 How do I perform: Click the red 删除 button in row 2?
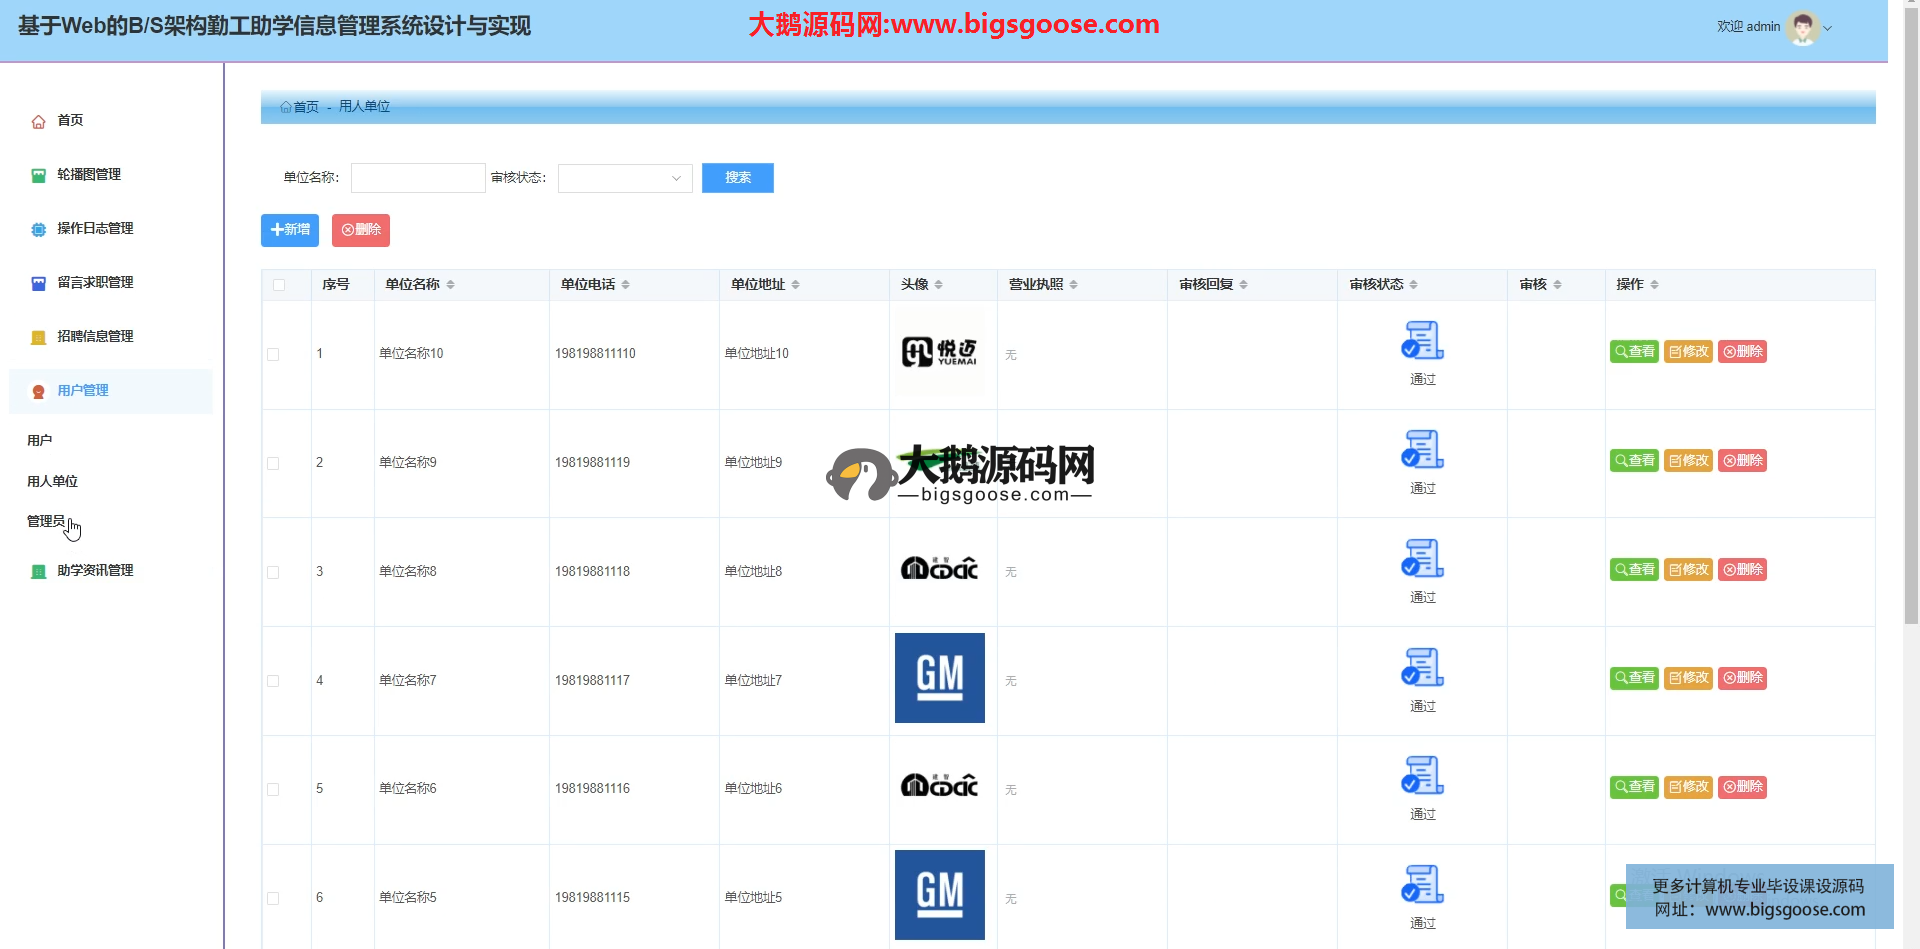tap(1742, 461)
